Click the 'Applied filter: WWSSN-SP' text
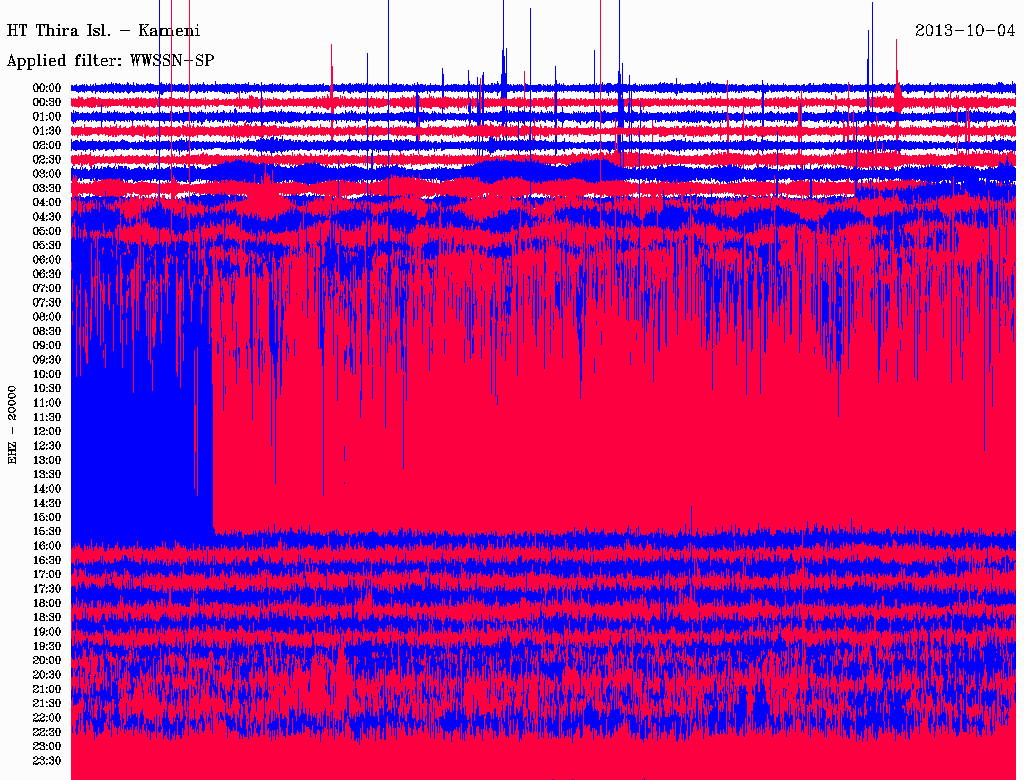 [110, 61]
